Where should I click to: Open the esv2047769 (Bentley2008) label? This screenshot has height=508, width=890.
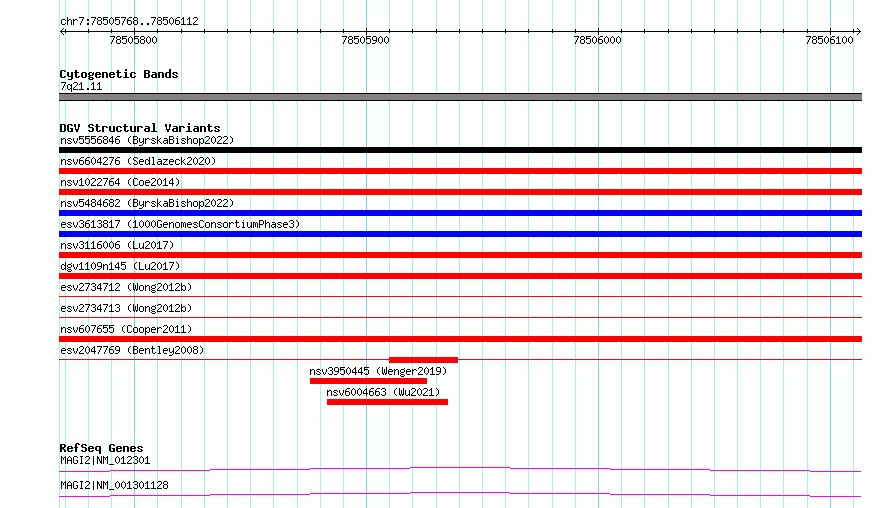[x=132, y=350]
